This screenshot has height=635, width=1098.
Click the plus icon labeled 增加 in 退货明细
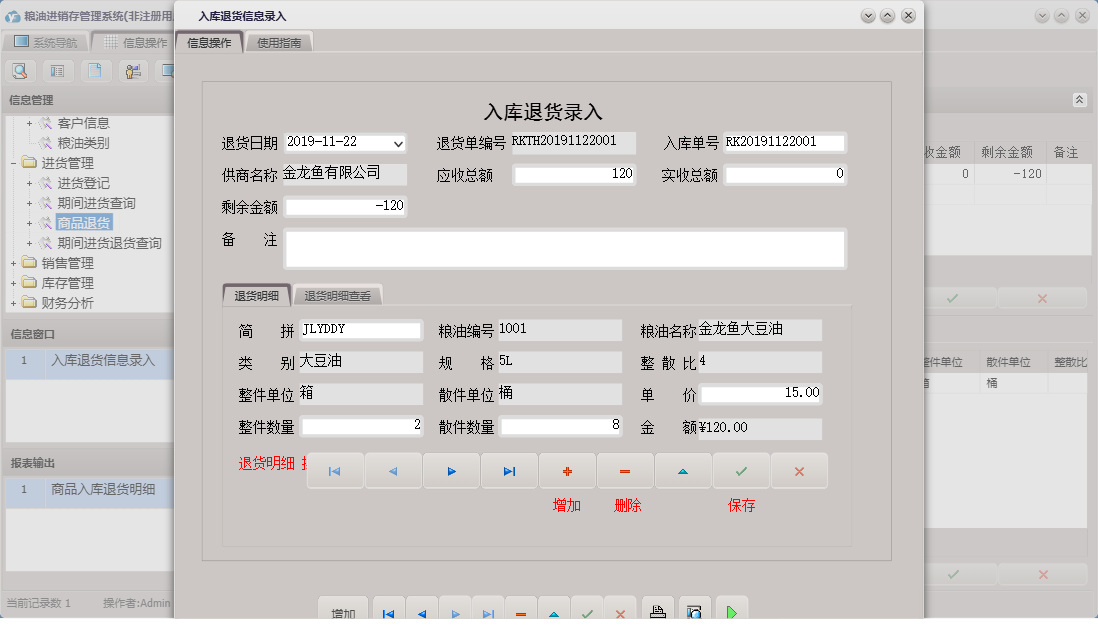click(x=567, y=470)
